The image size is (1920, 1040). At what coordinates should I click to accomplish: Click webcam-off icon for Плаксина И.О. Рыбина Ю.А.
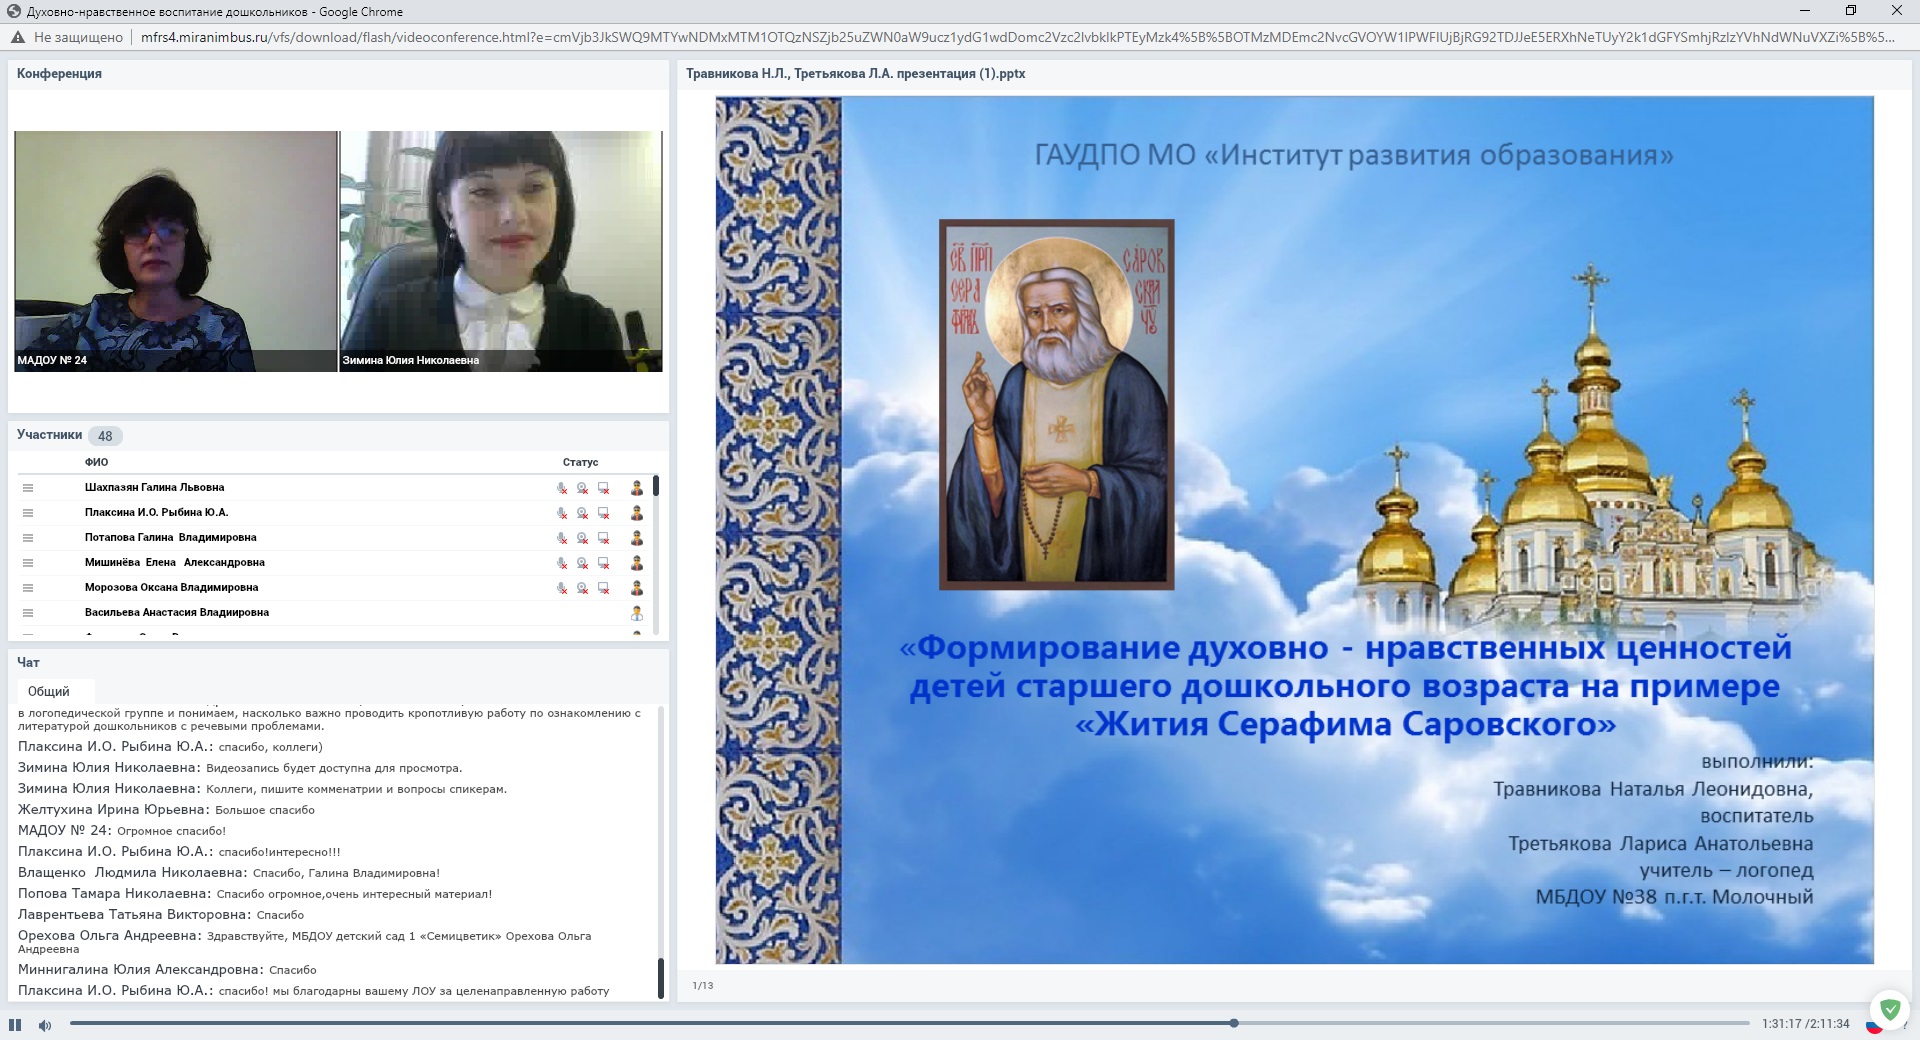tap(583, 513)
